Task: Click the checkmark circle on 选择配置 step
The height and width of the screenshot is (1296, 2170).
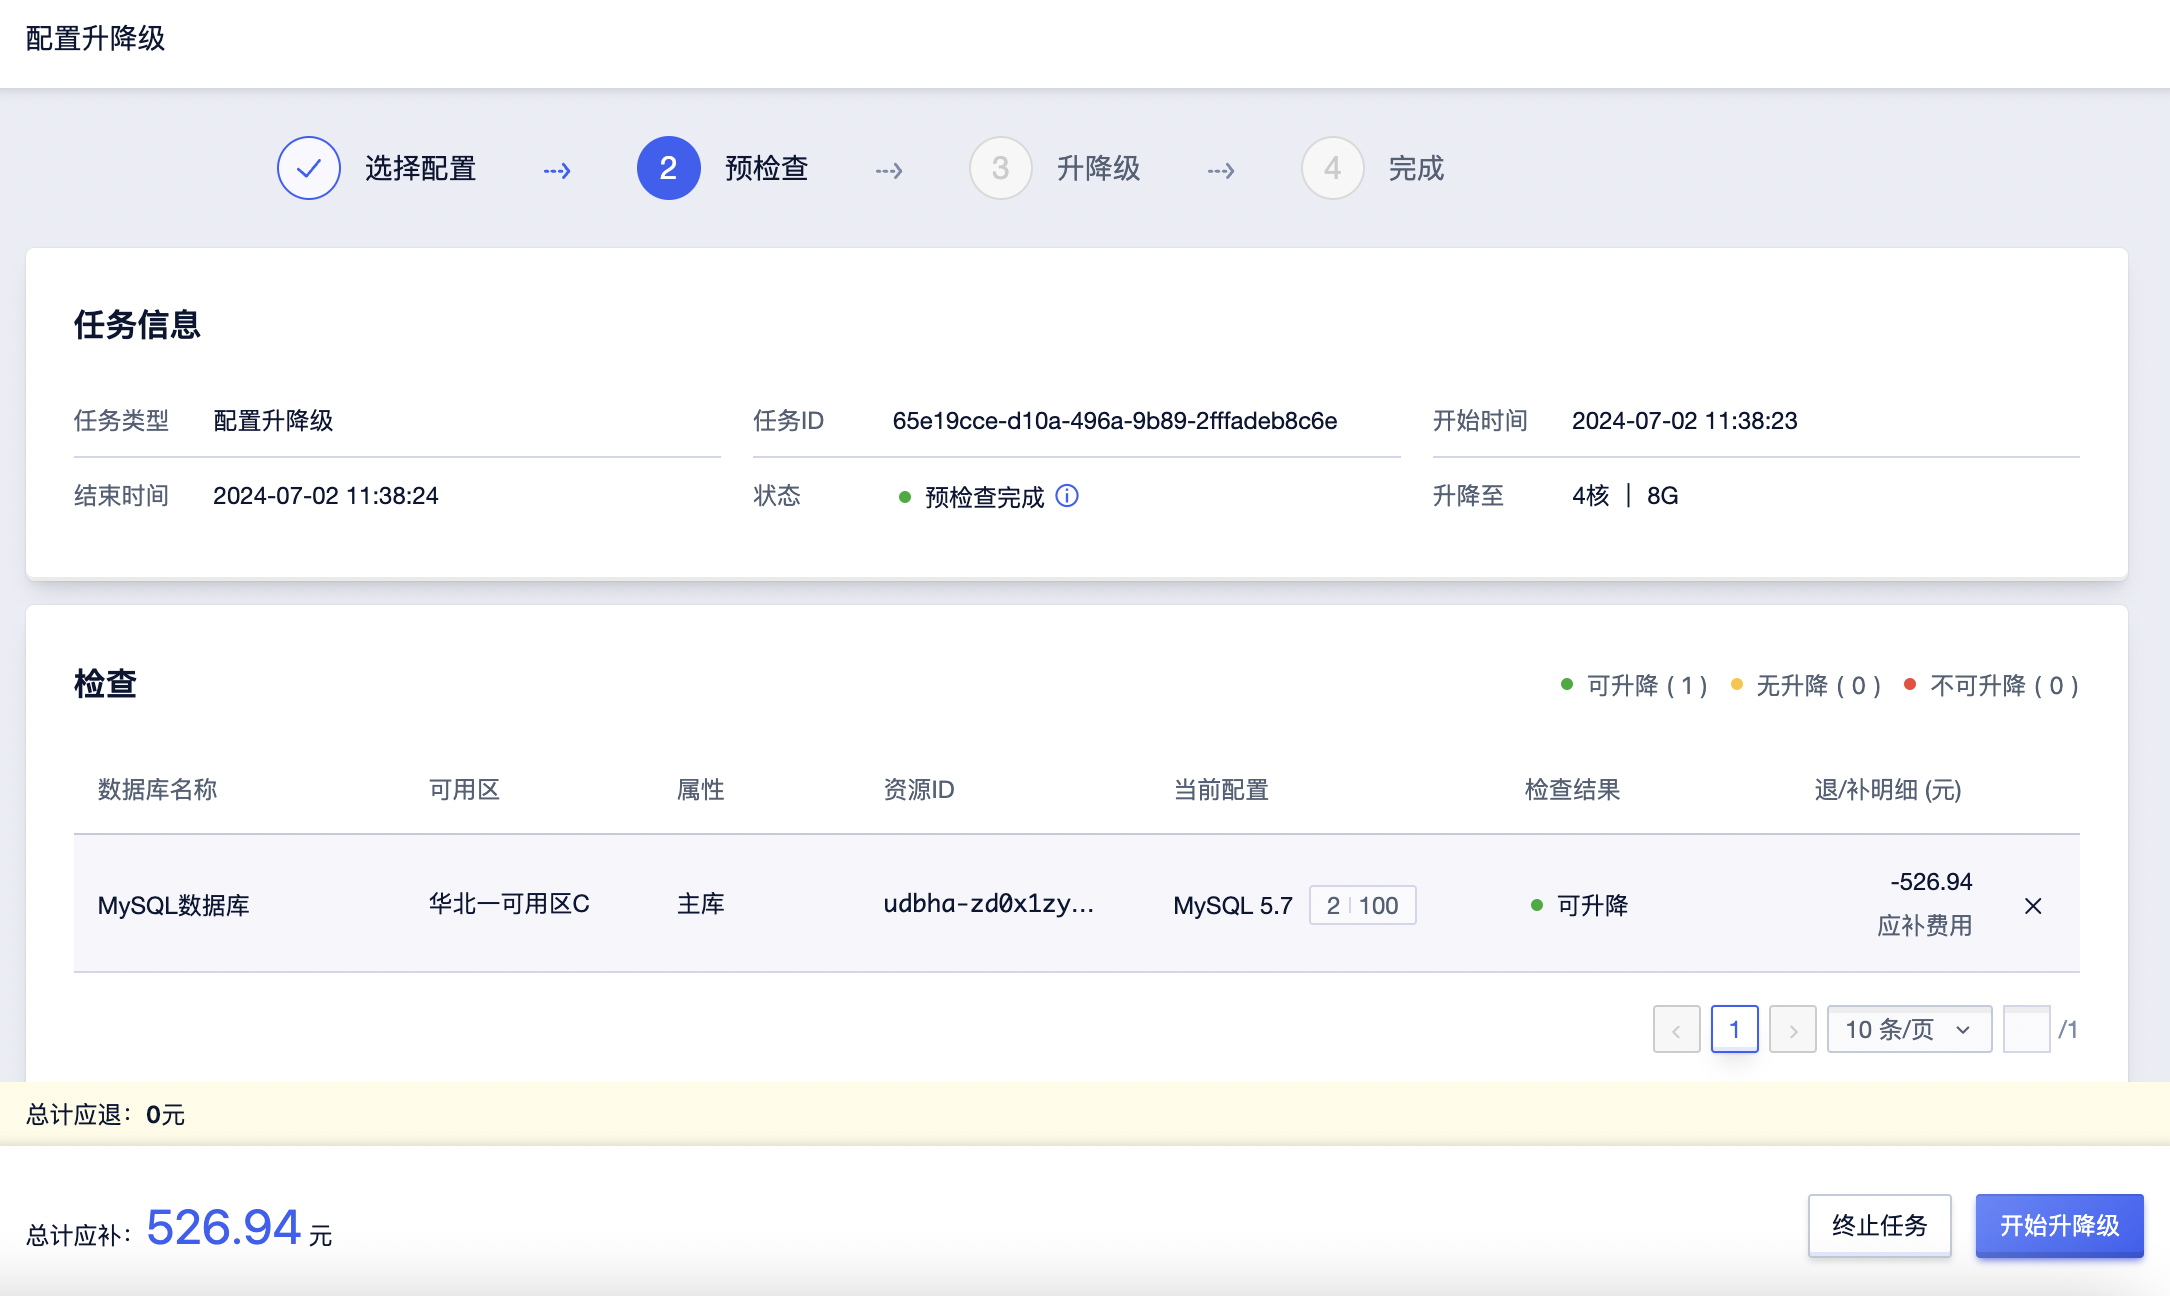Action: 308,168
